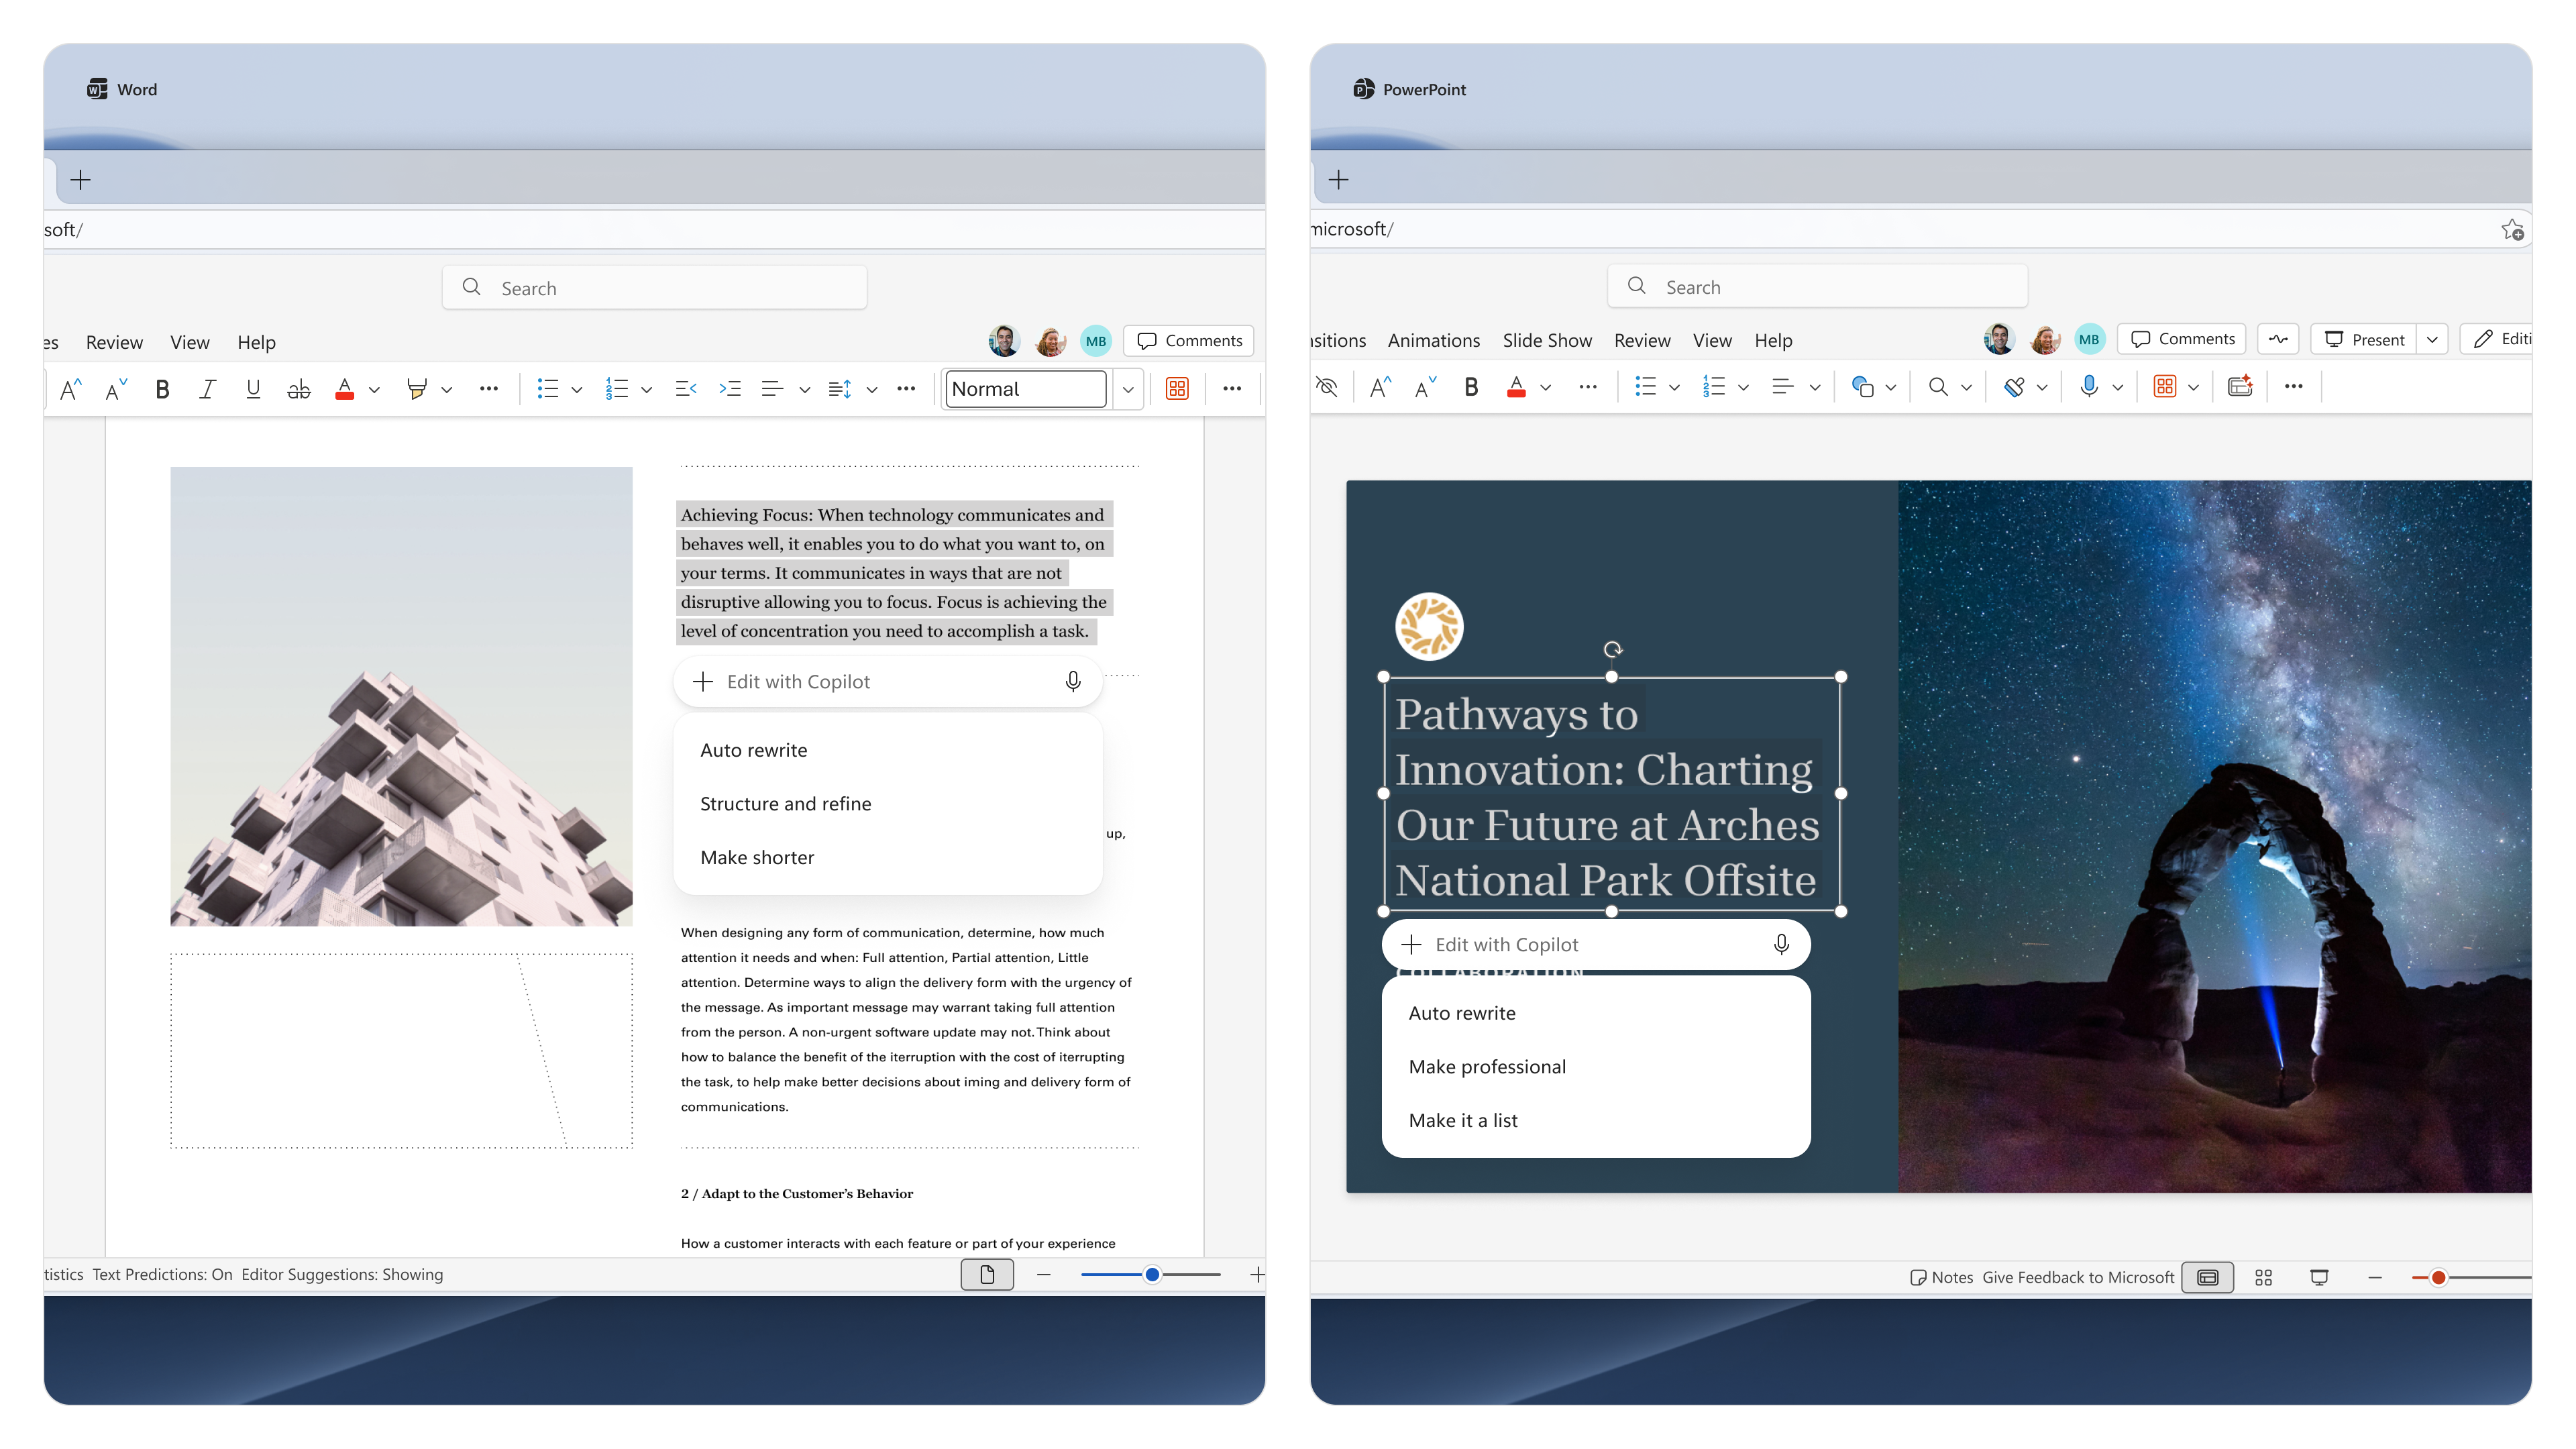The width and height of the screenshot is (2576, 1449).
Task: Click the red font color swatch in Word
Action: (344, 389)
